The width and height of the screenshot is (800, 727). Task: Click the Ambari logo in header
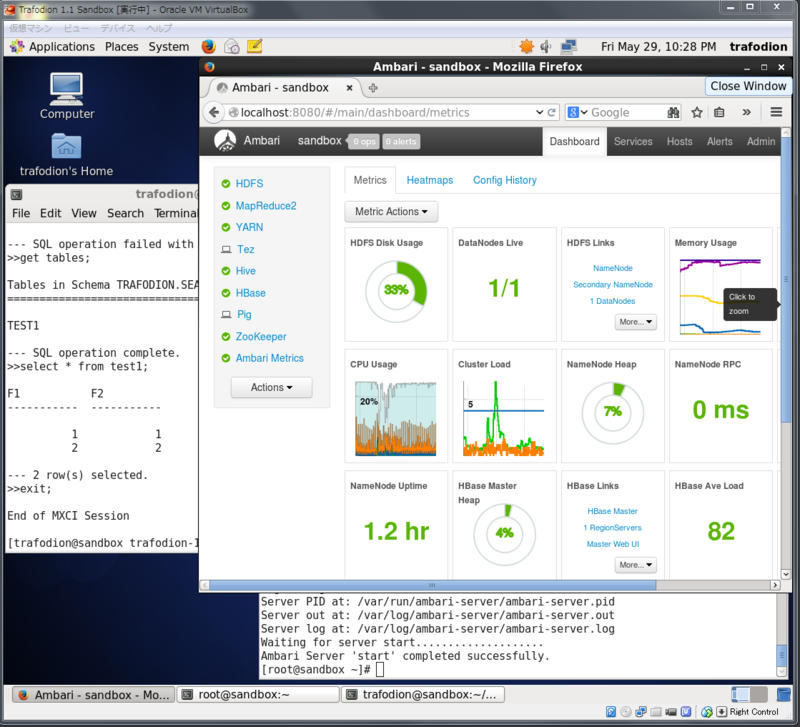pos(225,140)
